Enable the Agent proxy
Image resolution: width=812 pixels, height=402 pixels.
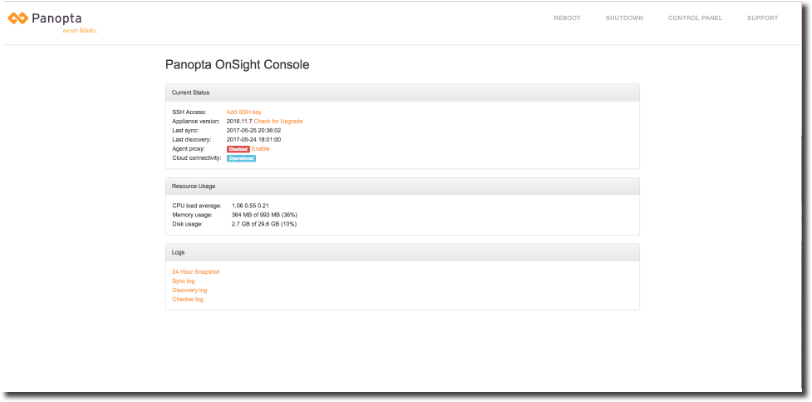tap(260, 149)
